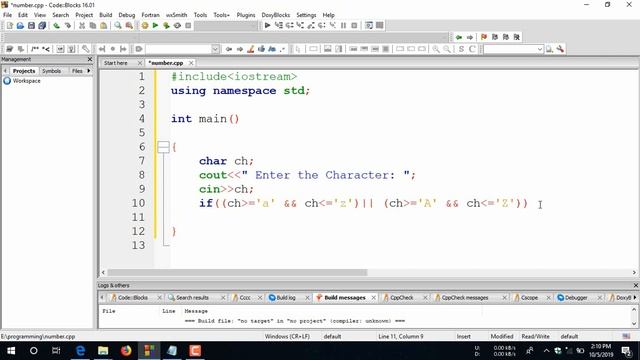Jump back with the green left arrow
Viewport: 640px width, 360px height.
(x=459, y=37)
